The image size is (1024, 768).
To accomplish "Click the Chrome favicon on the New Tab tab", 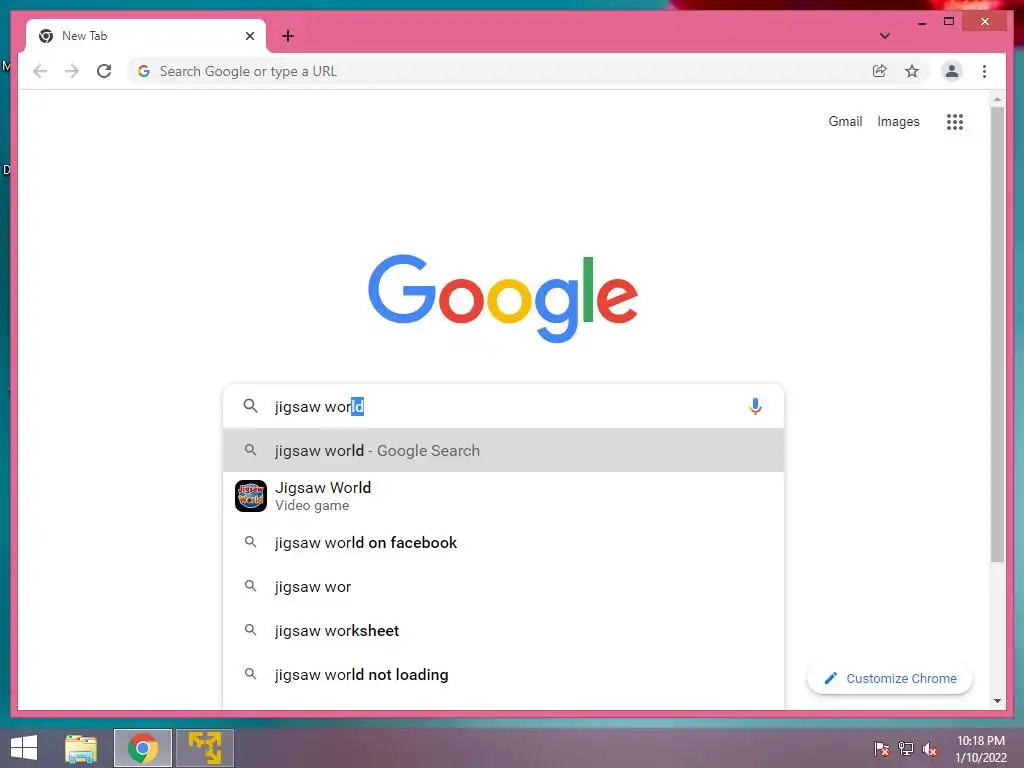I will [x=46, y=36].
